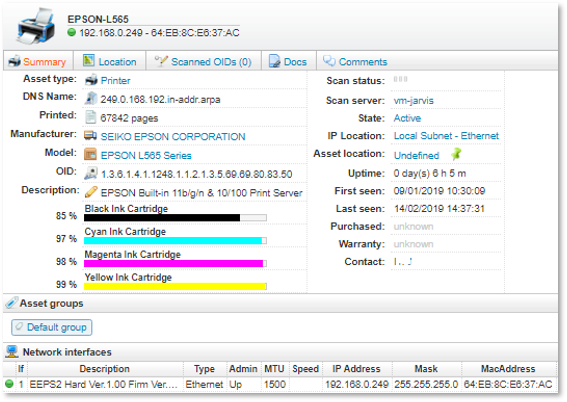This screenshot has width=567, height=402.
Task: Click the Contact field value
Action: (x=403, y=261)
